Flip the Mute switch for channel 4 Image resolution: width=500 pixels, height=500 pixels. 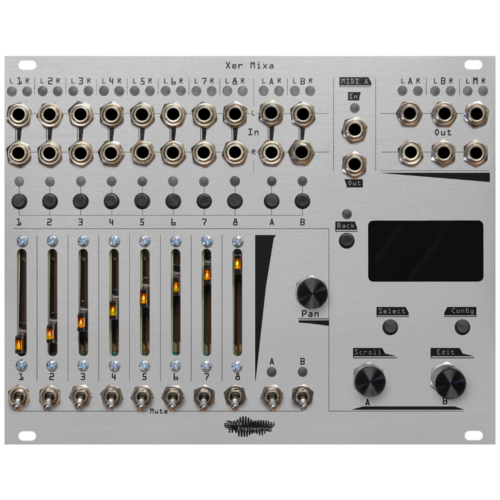(111, 398)
